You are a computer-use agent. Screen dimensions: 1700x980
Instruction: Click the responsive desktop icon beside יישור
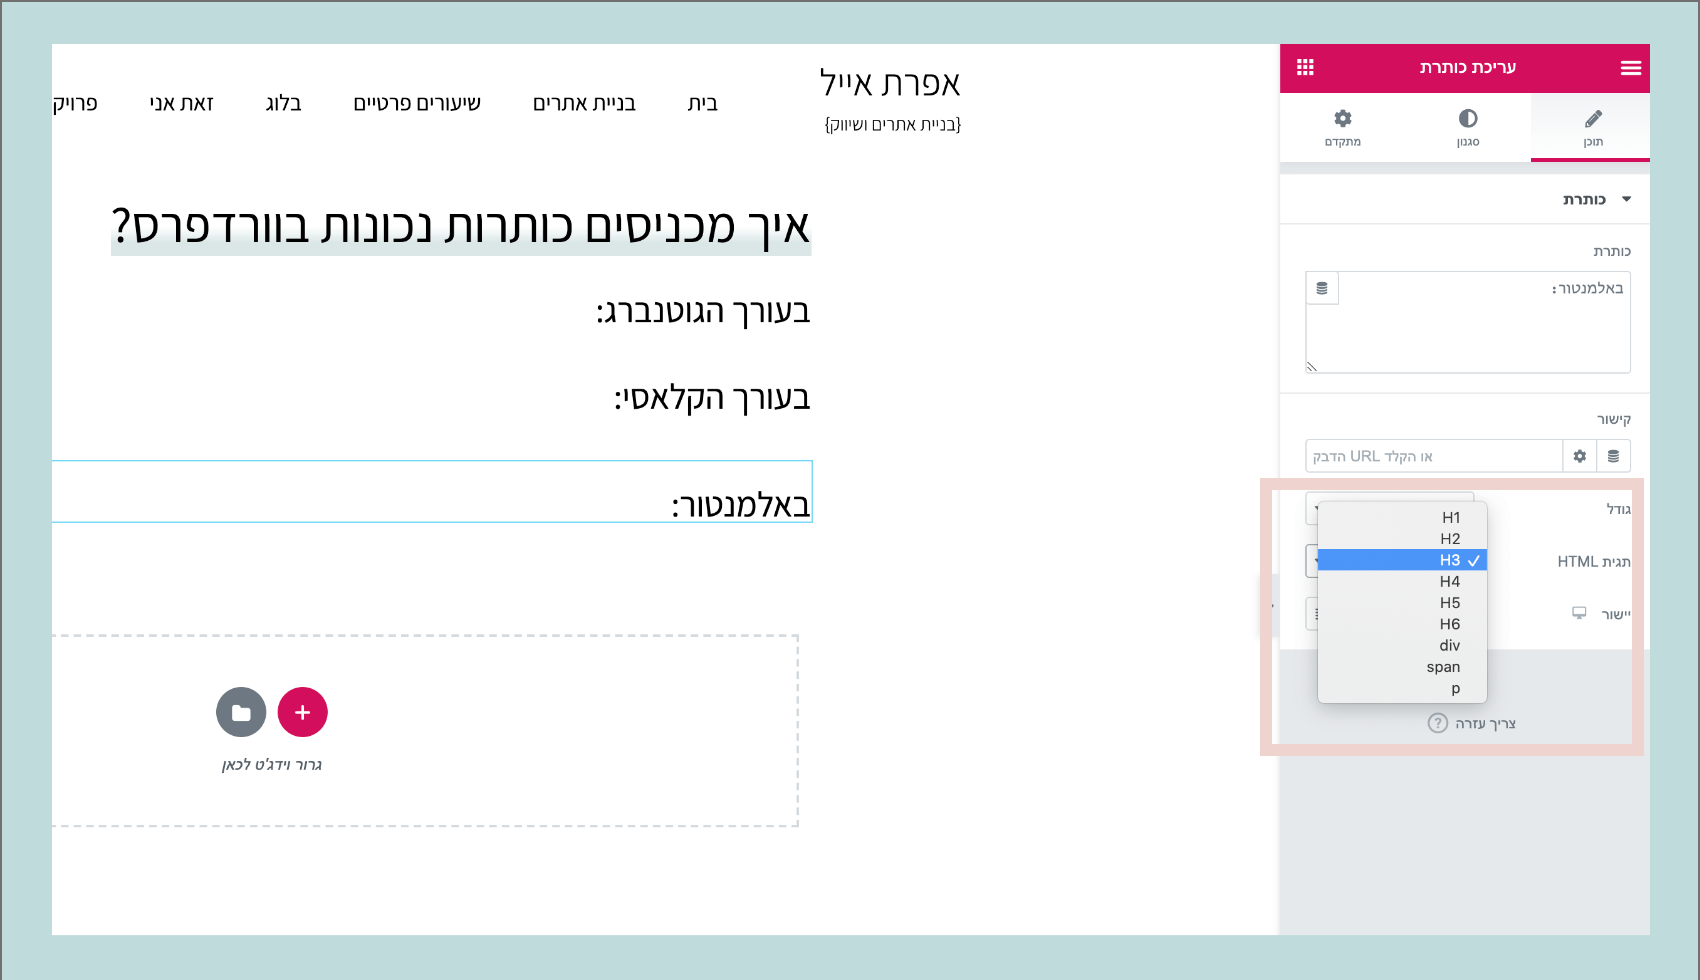1579,613
